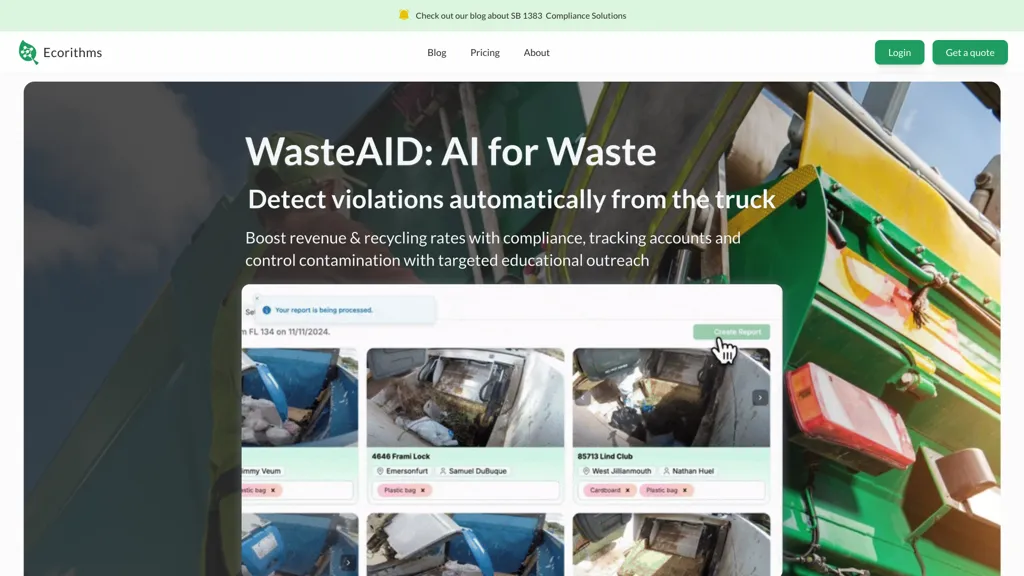This screenshot has width=1024, height=576.
Task: Click the bell icon in announcement banner
Action: pos(404,15)
